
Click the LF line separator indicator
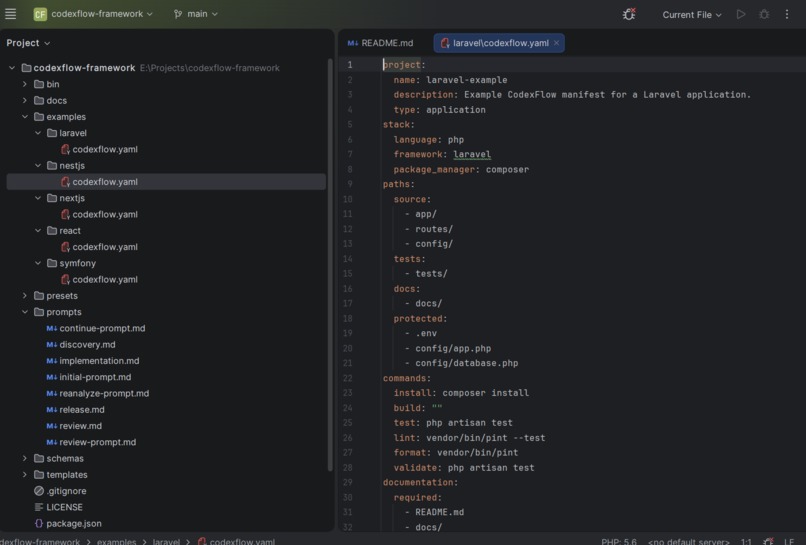[789, 541]
